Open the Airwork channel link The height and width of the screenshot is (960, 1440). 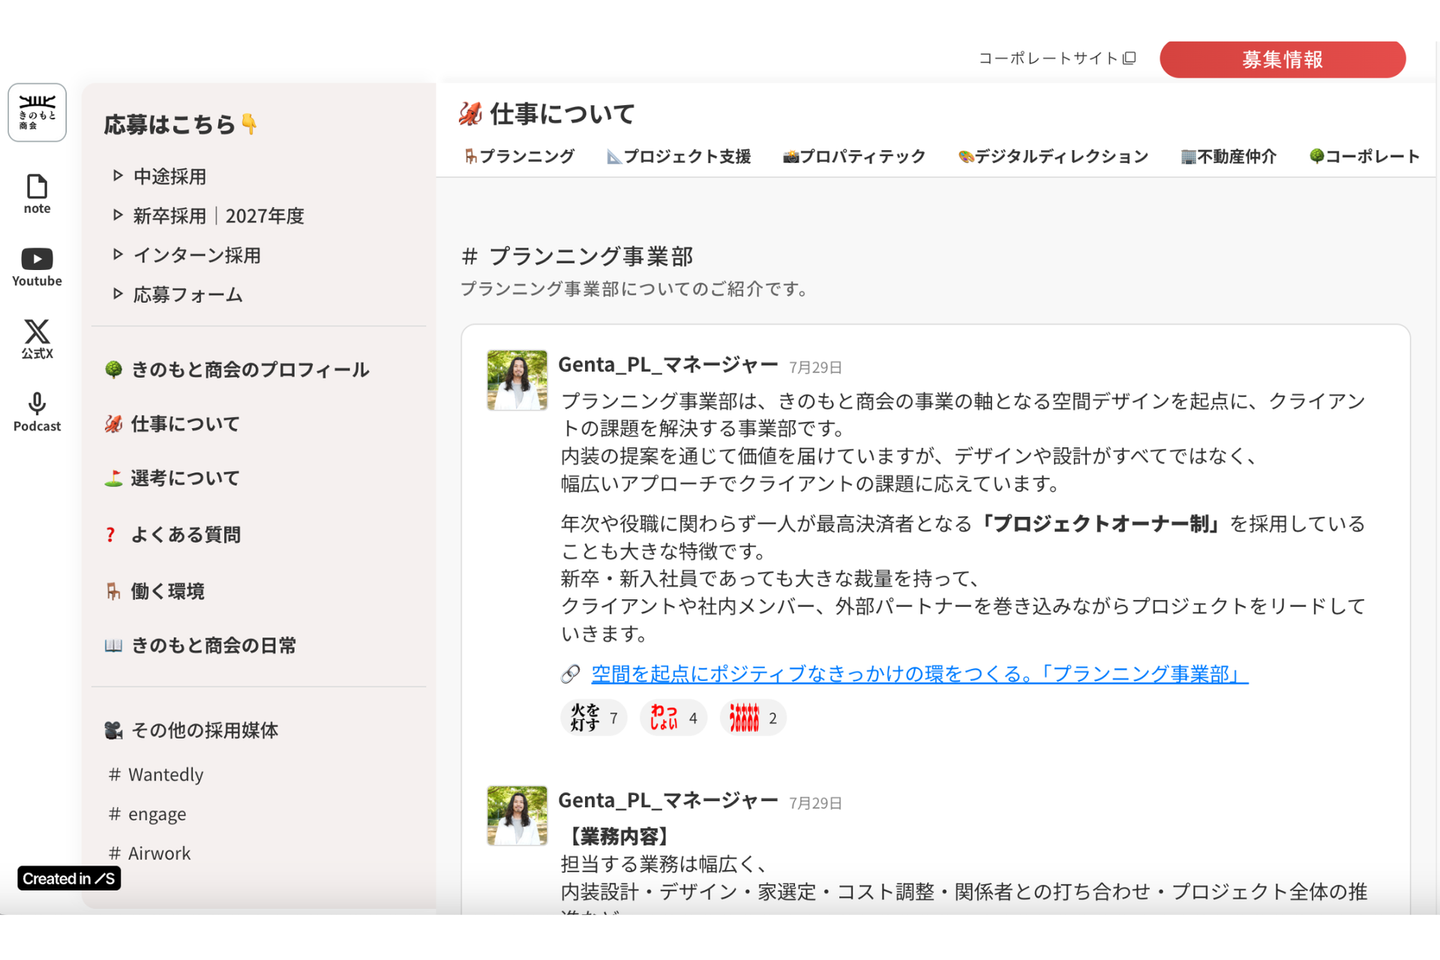[x=159, y=853]
